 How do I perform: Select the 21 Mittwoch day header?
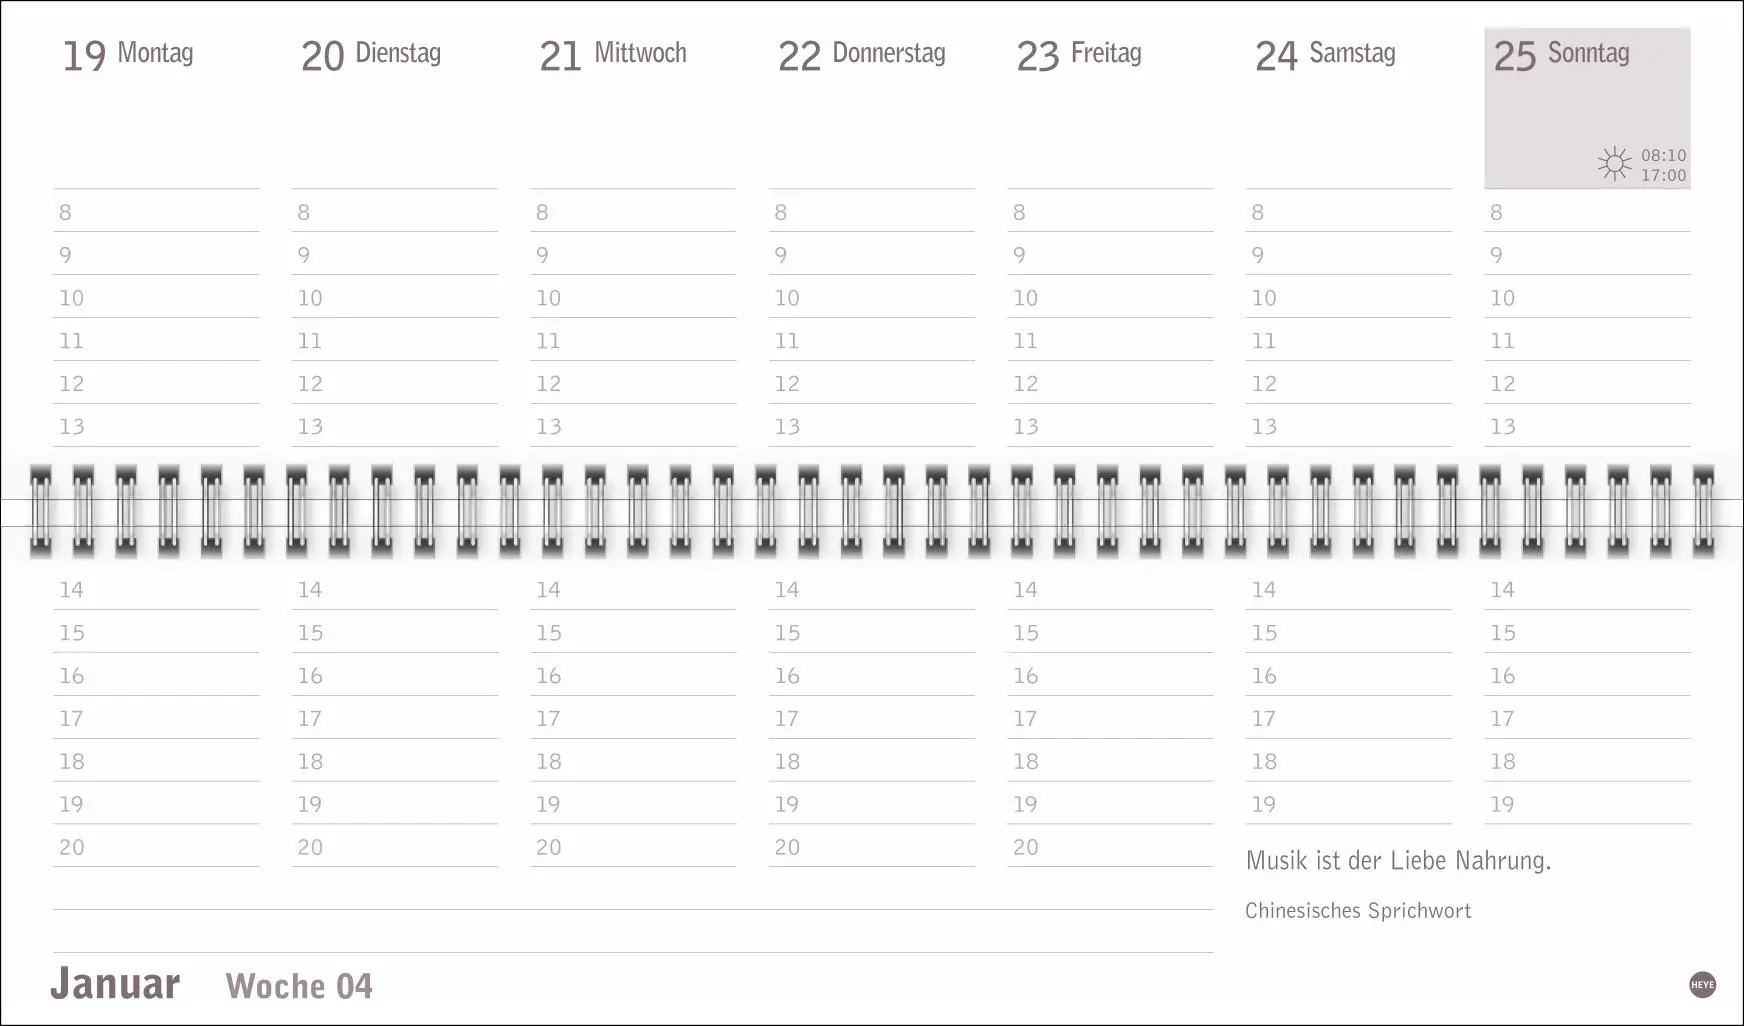612,54
